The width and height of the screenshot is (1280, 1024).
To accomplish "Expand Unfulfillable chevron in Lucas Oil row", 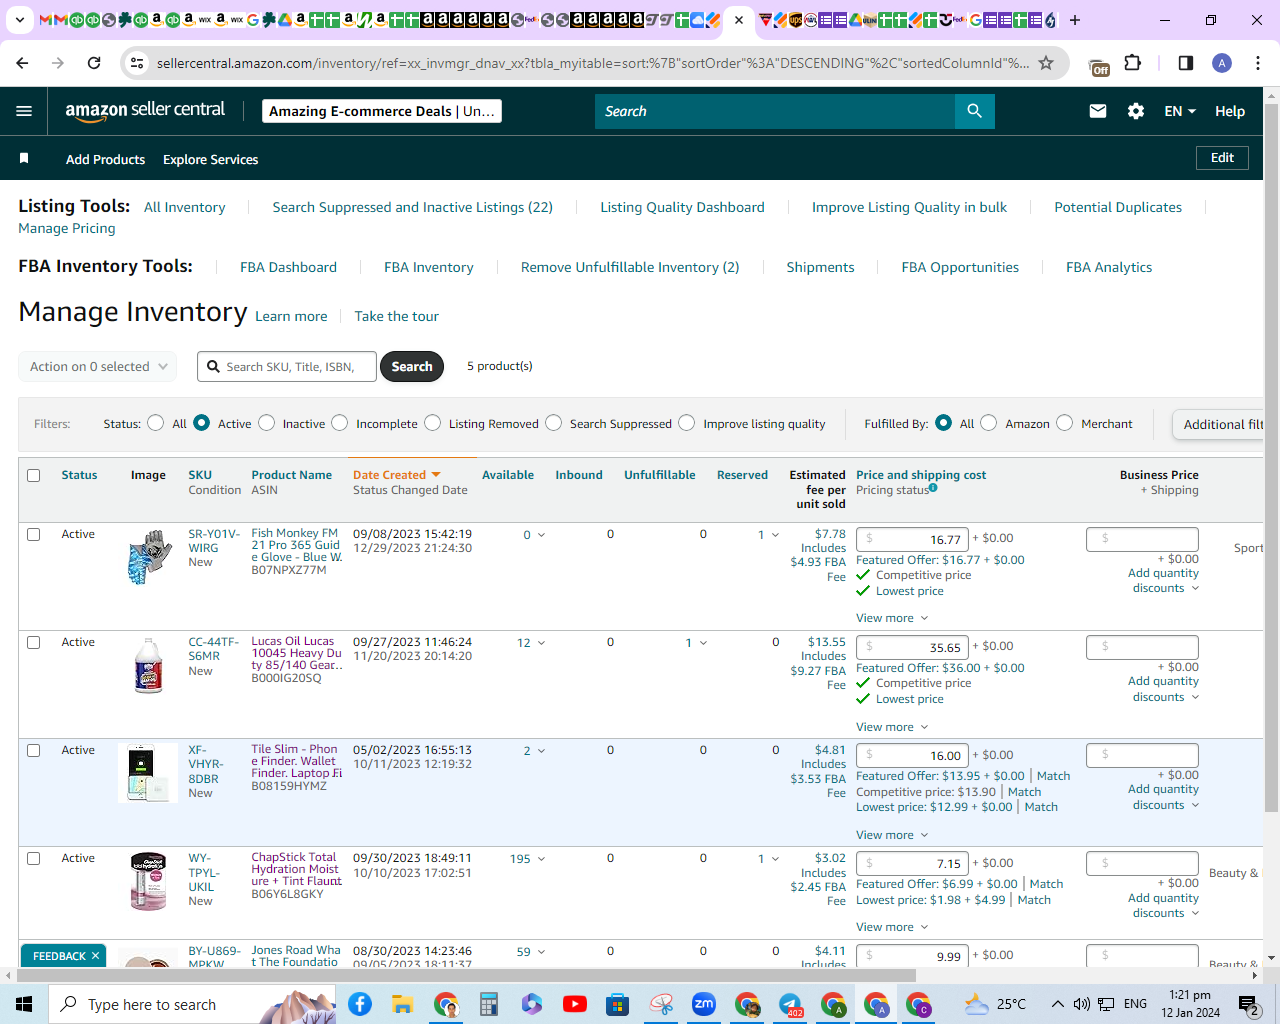I will [x=703, y=643].
